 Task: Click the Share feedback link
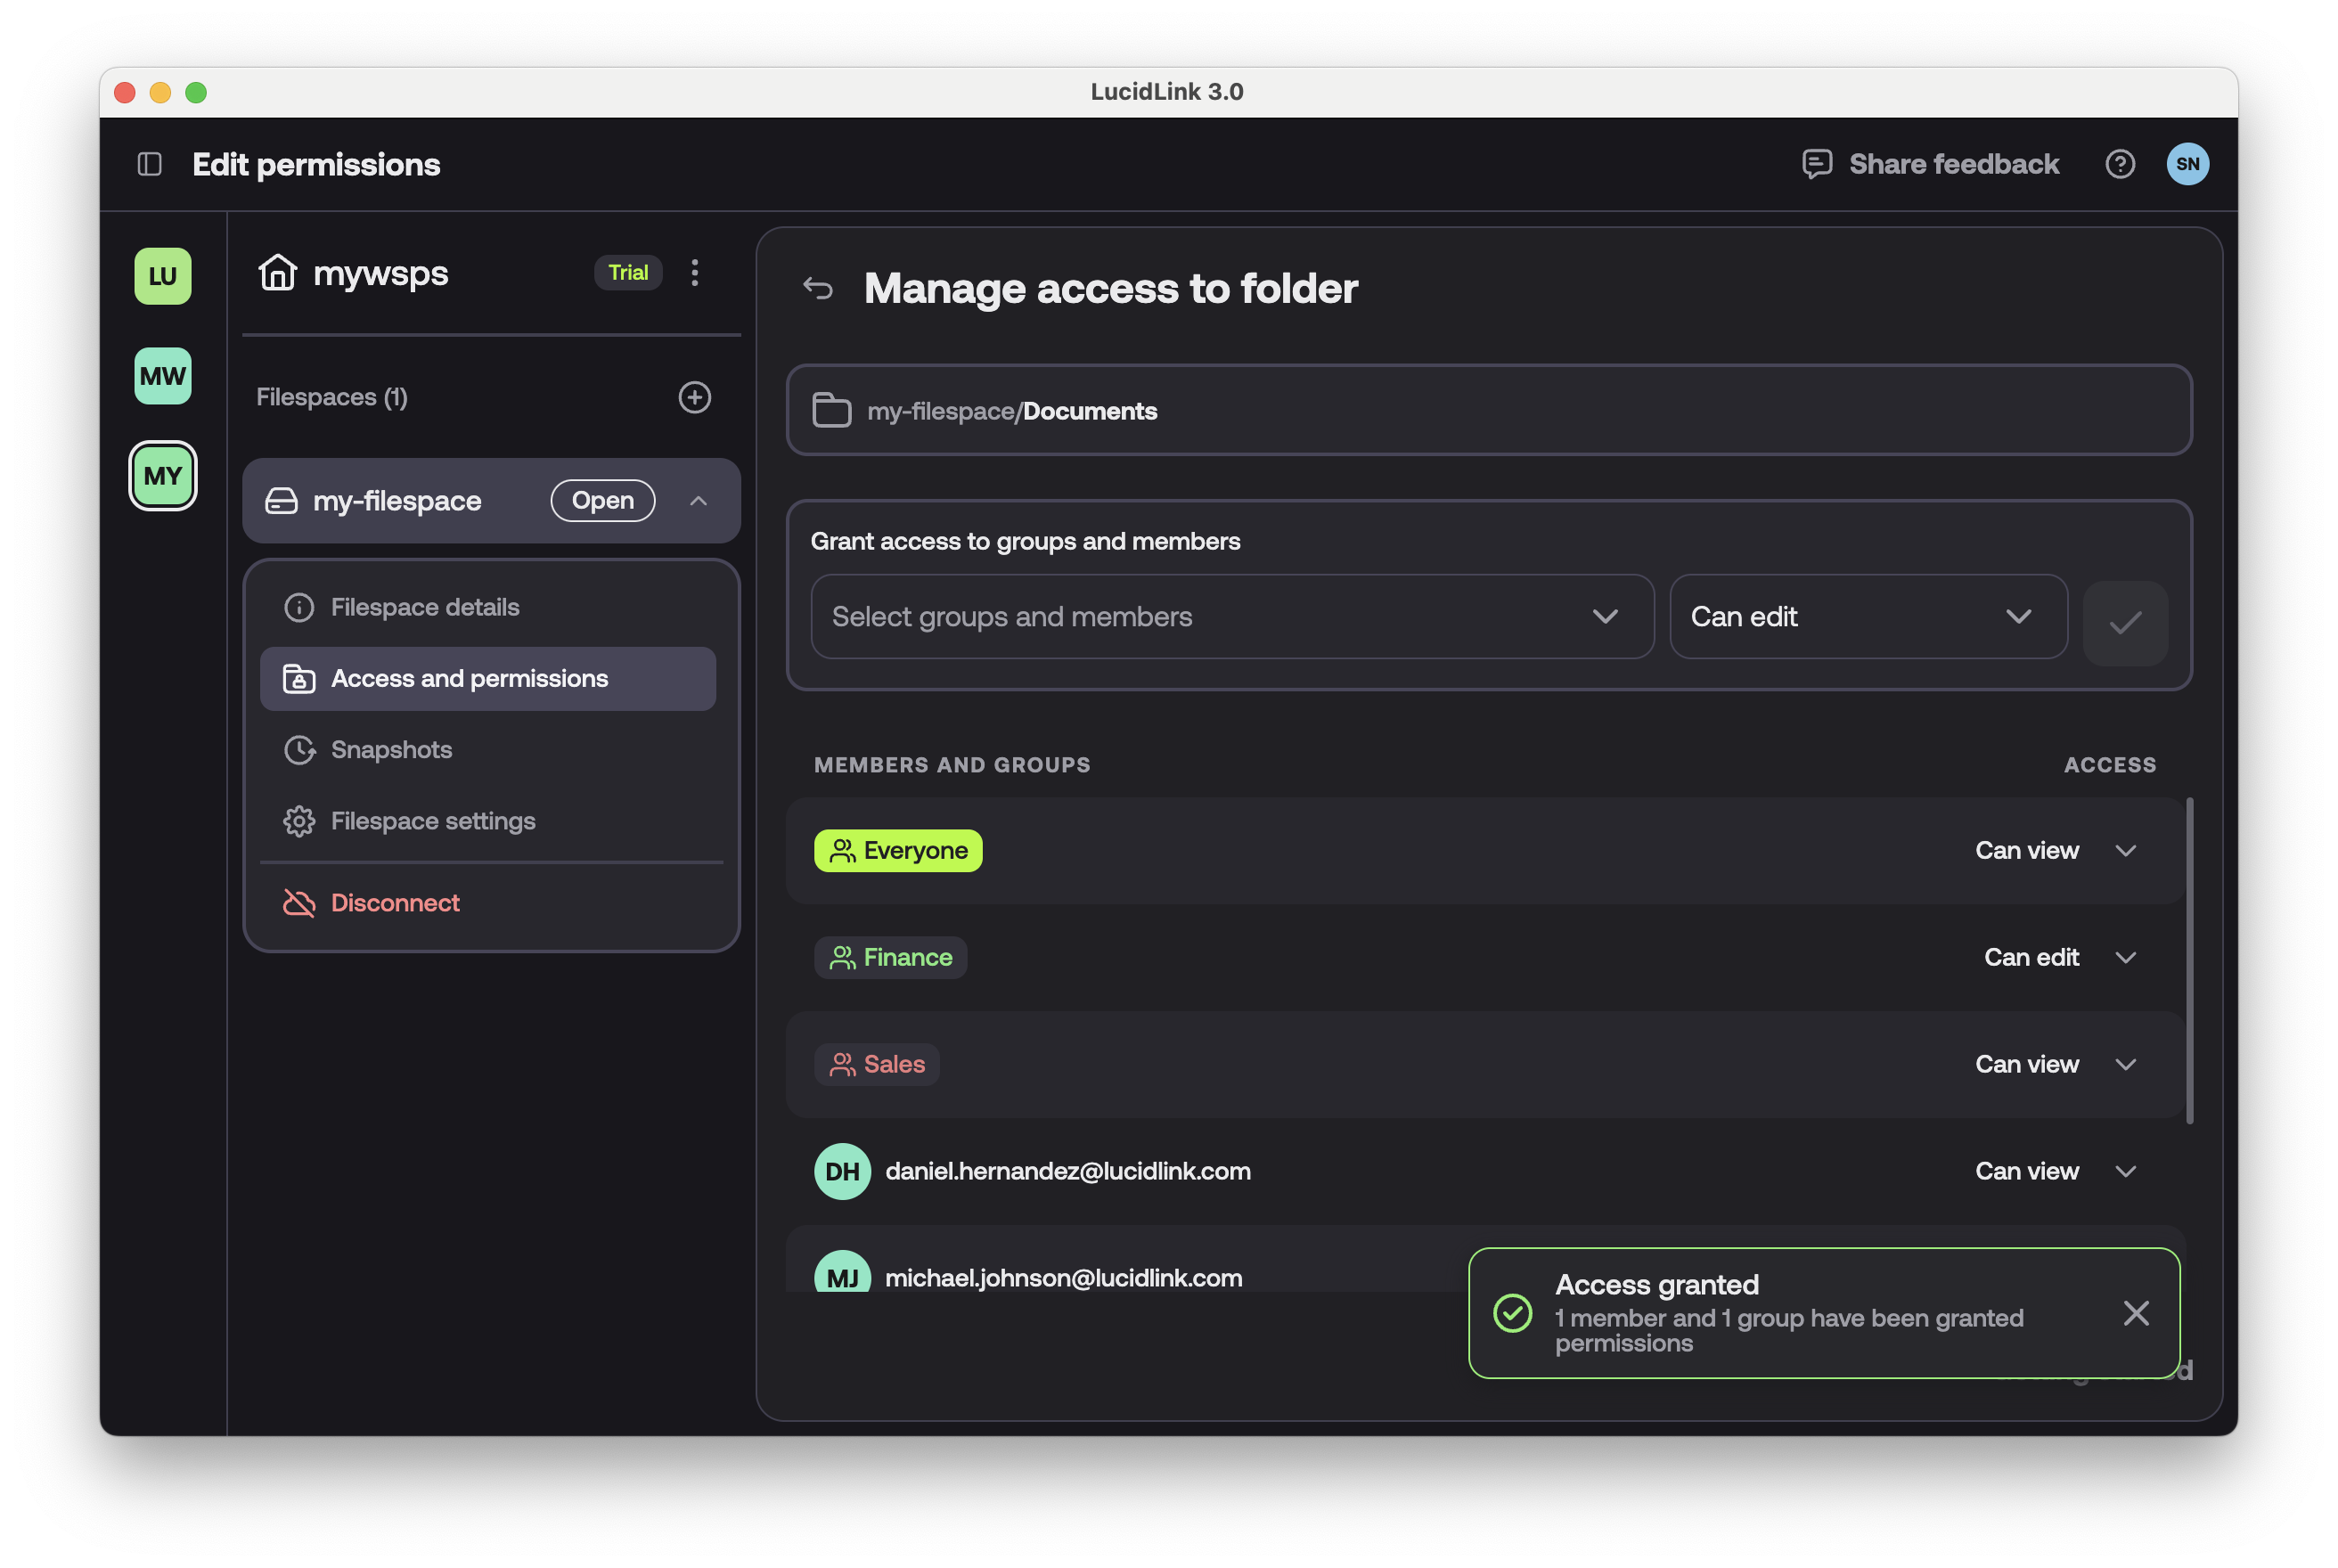(x=1954, y=164)
